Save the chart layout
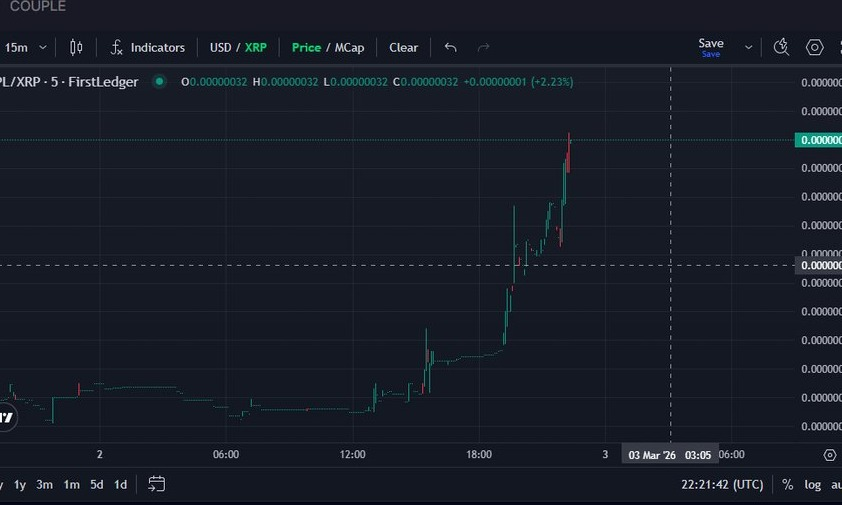The height and width of the screenshot is (505, 842). (x=710, y=47)
